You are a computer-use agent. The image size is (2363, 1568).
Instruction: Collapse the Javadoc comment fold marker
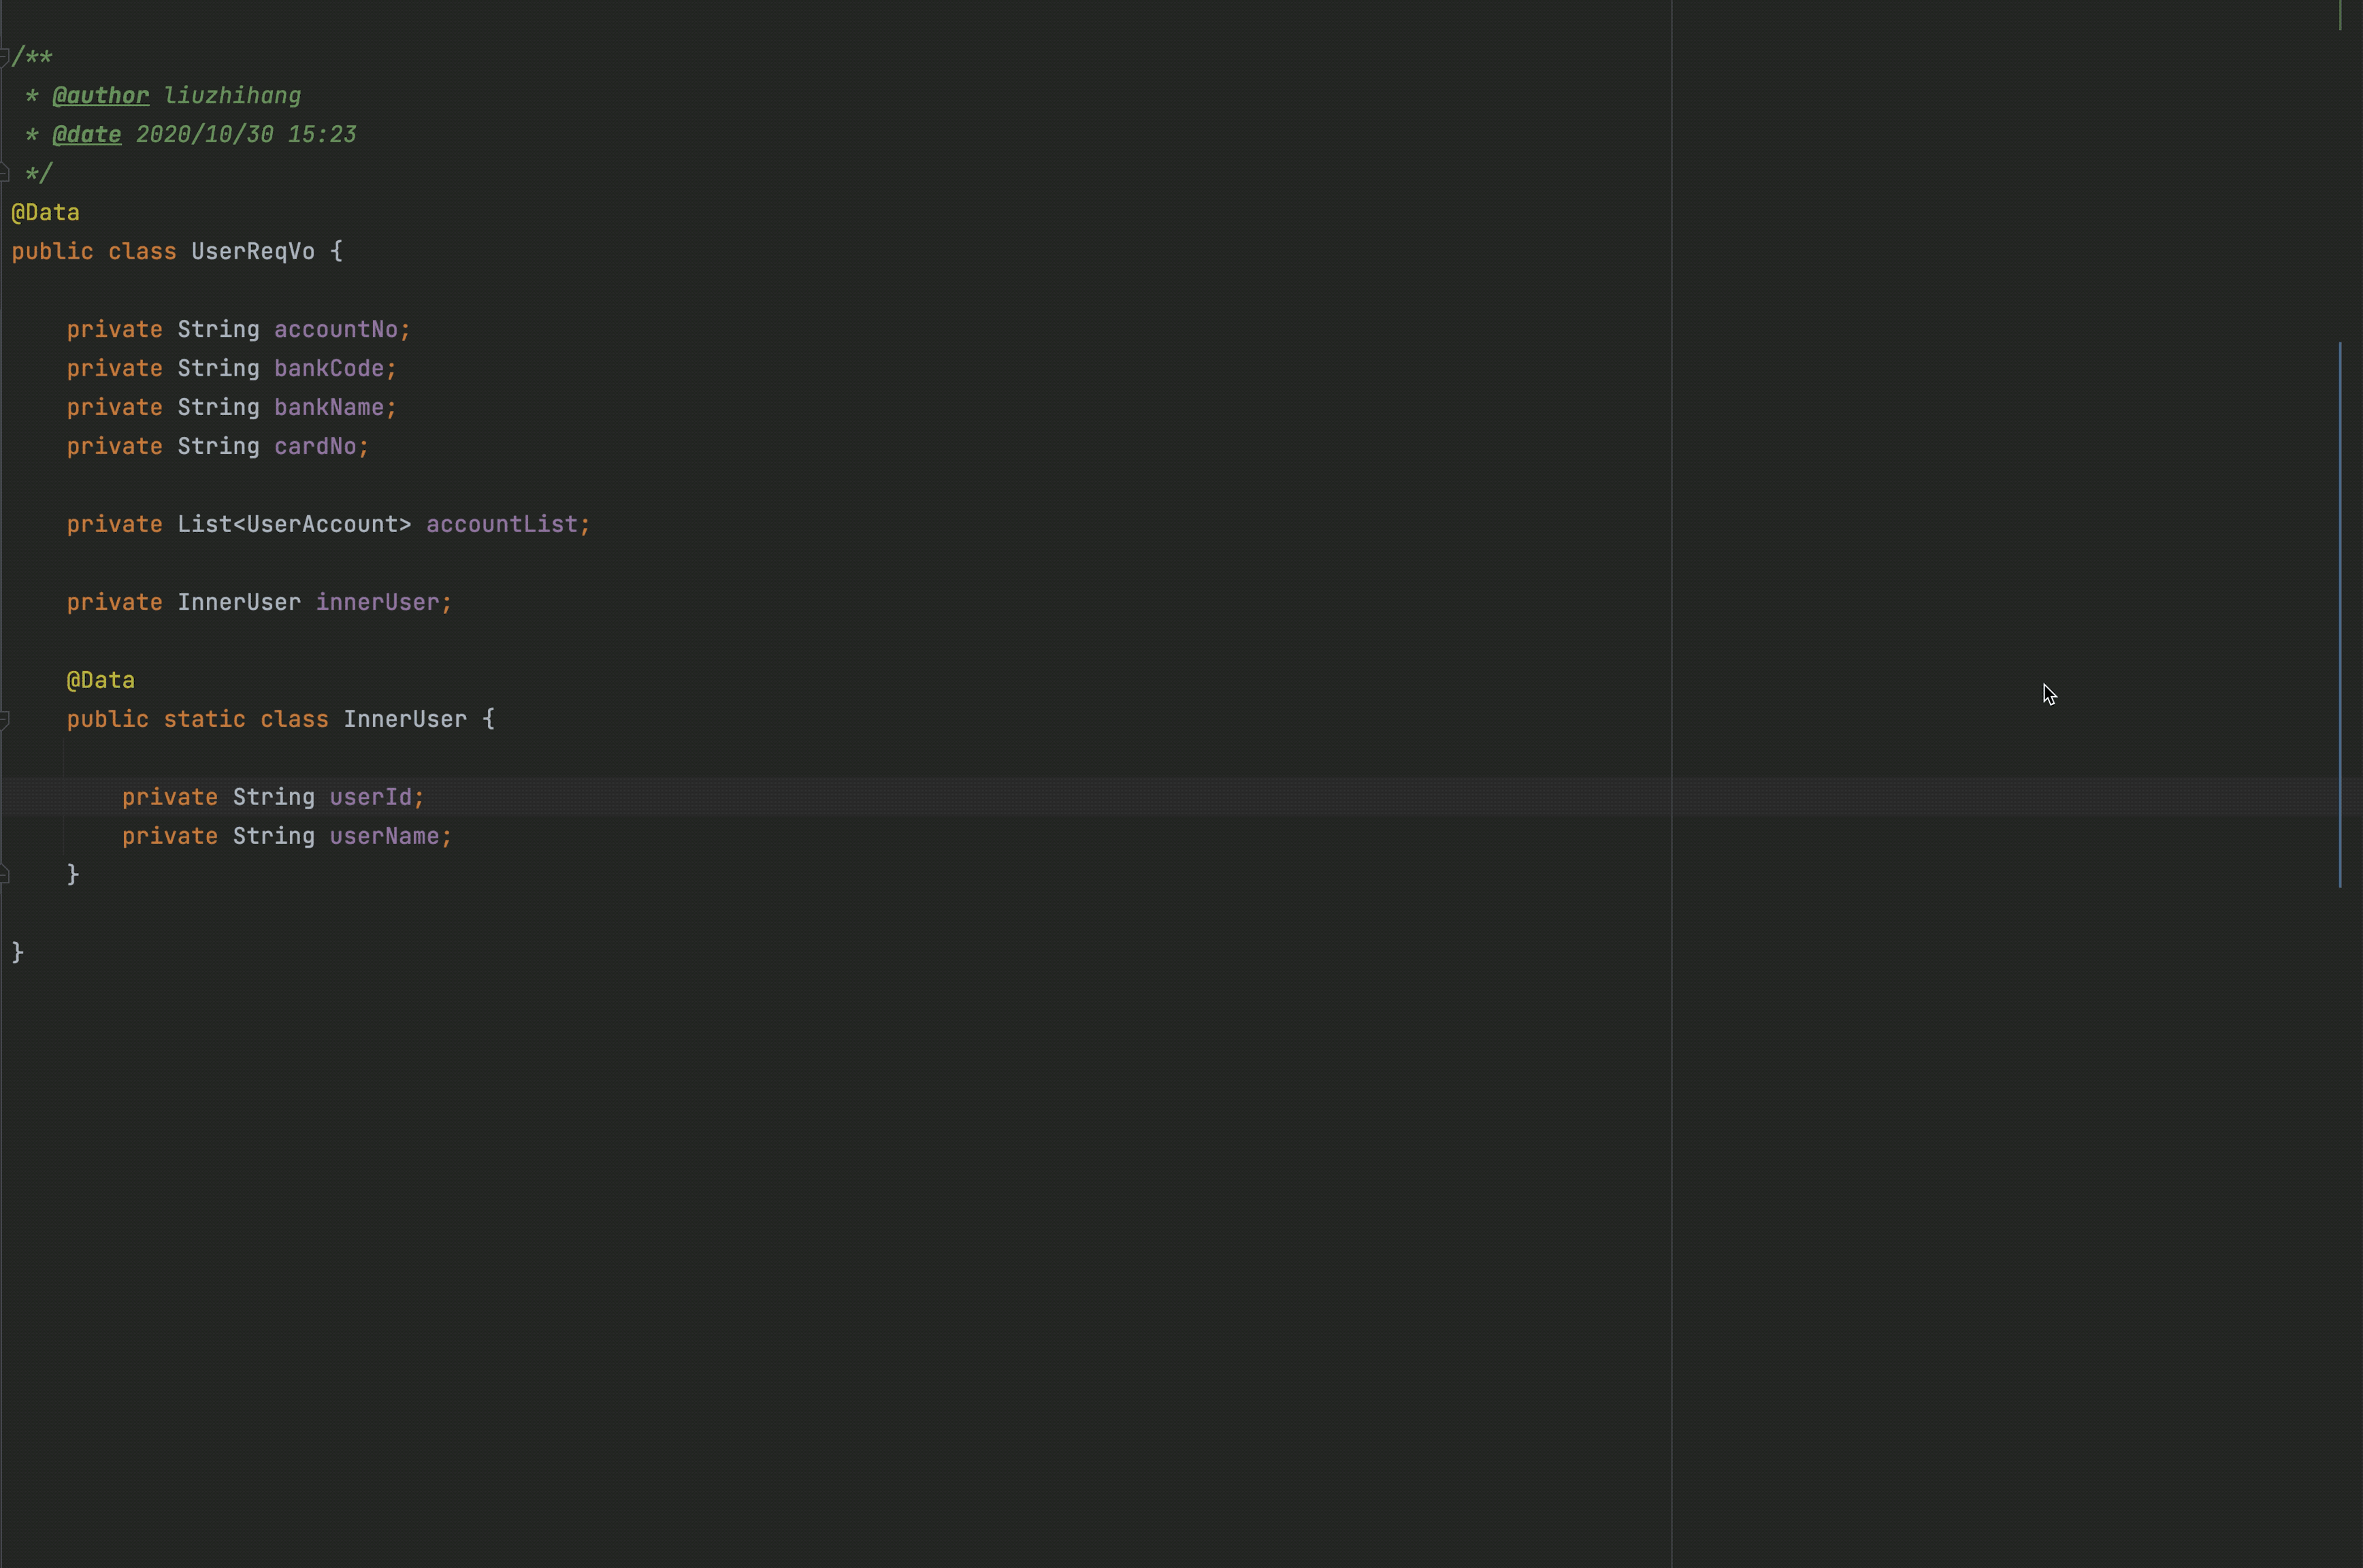click(4, 57)
